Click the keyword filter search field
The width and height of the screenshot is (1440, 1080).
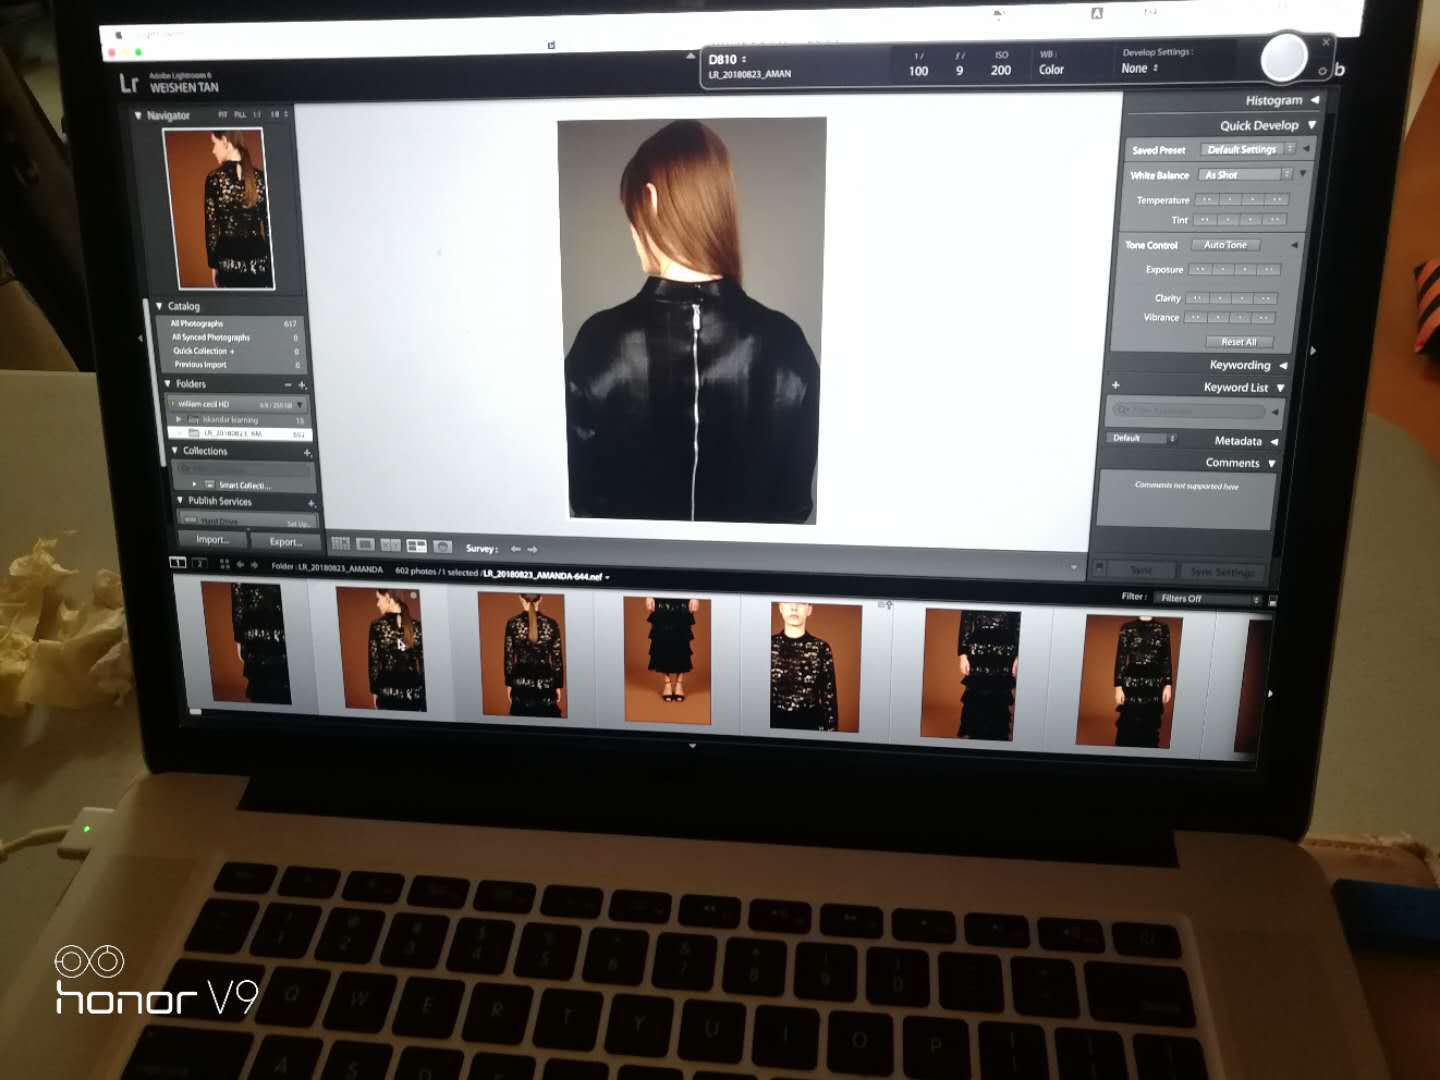1190,410
